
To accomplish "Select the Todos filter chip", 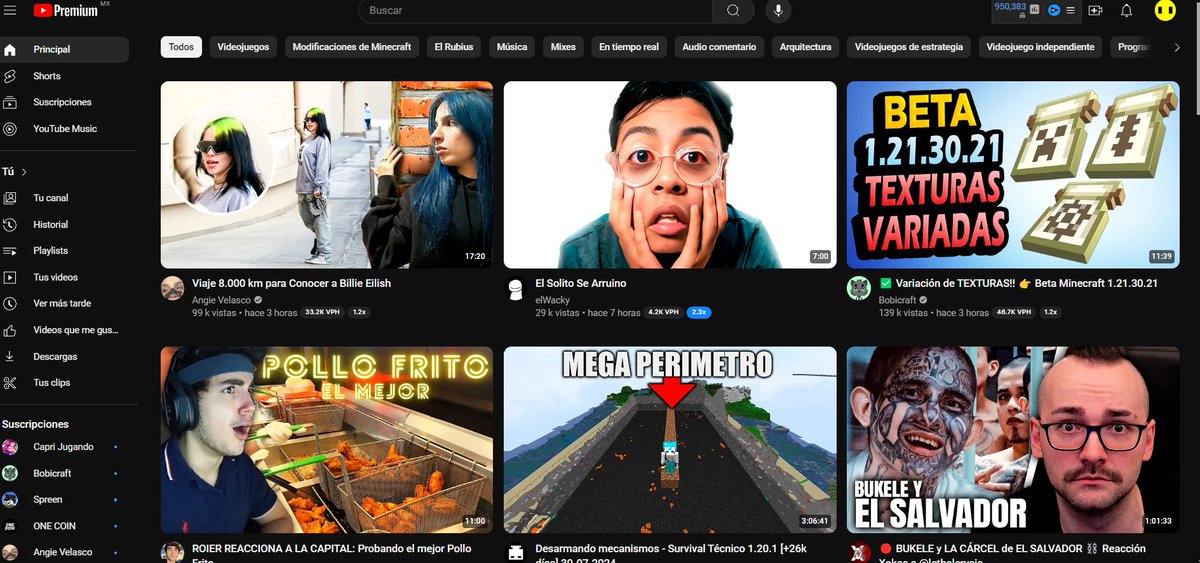I will 181,47.
